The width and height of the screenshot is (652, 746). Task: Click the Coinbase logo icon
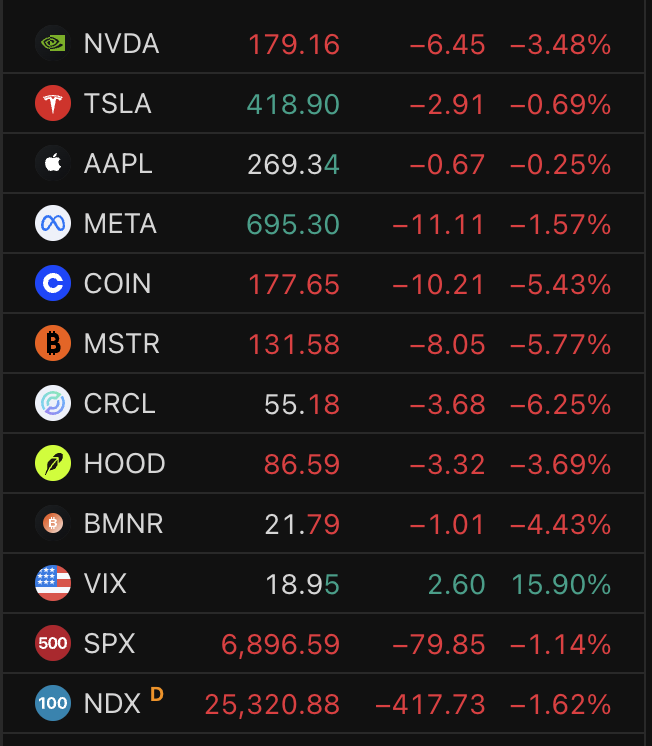tap(52, 284)
